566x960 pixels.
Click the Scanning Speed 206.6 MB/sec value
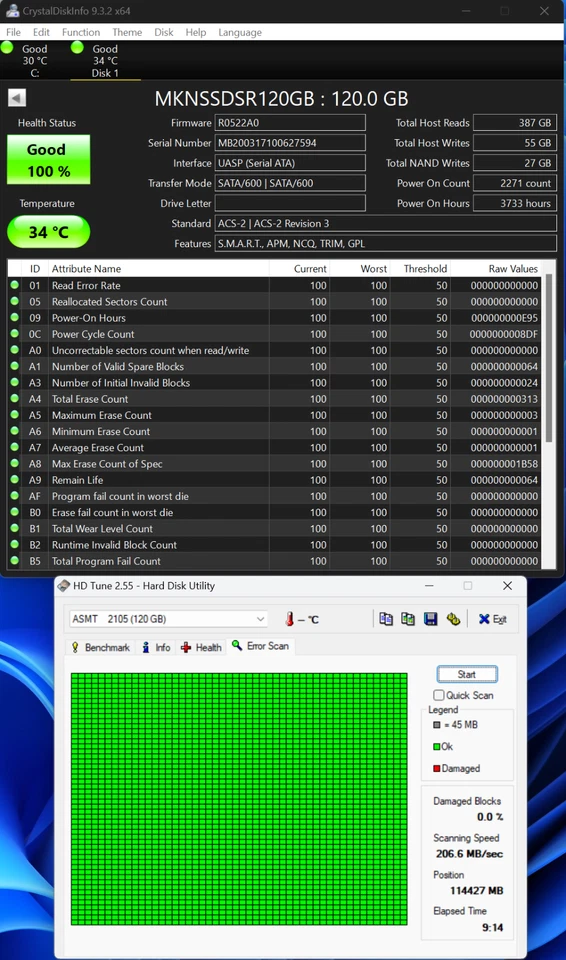(469, 853)
